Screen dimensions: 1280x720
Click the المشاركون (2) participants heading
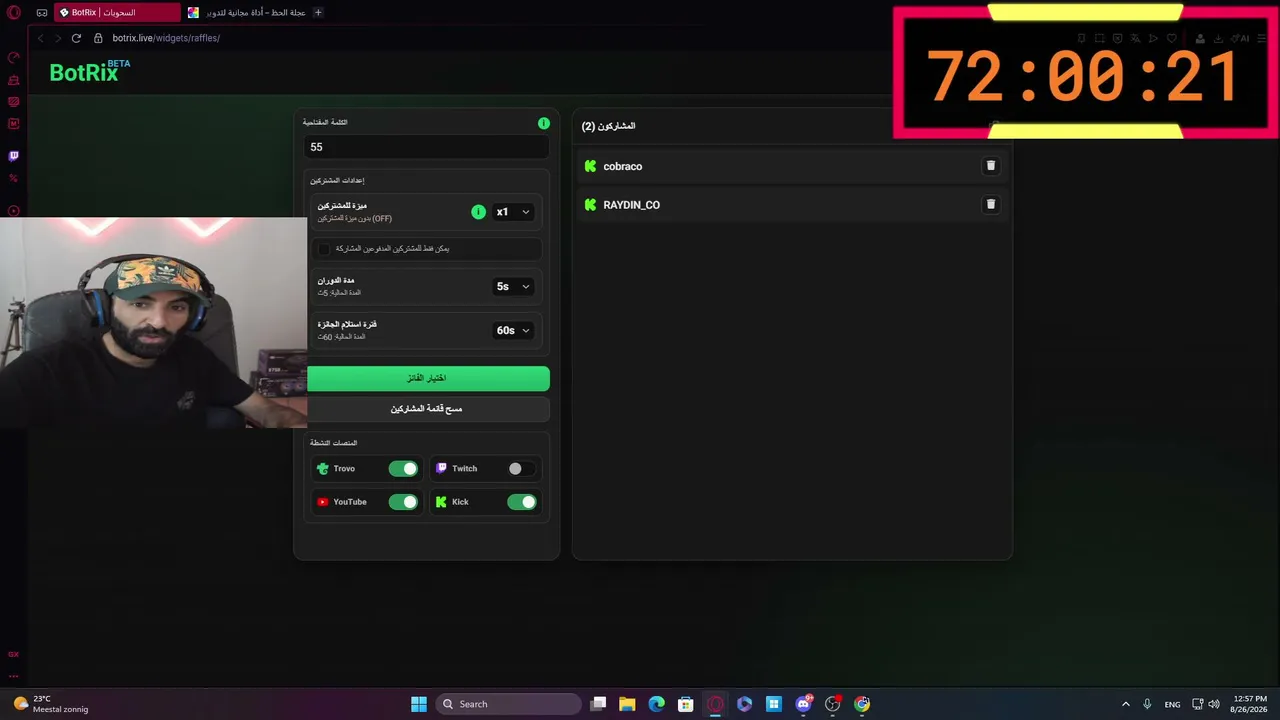609,126
